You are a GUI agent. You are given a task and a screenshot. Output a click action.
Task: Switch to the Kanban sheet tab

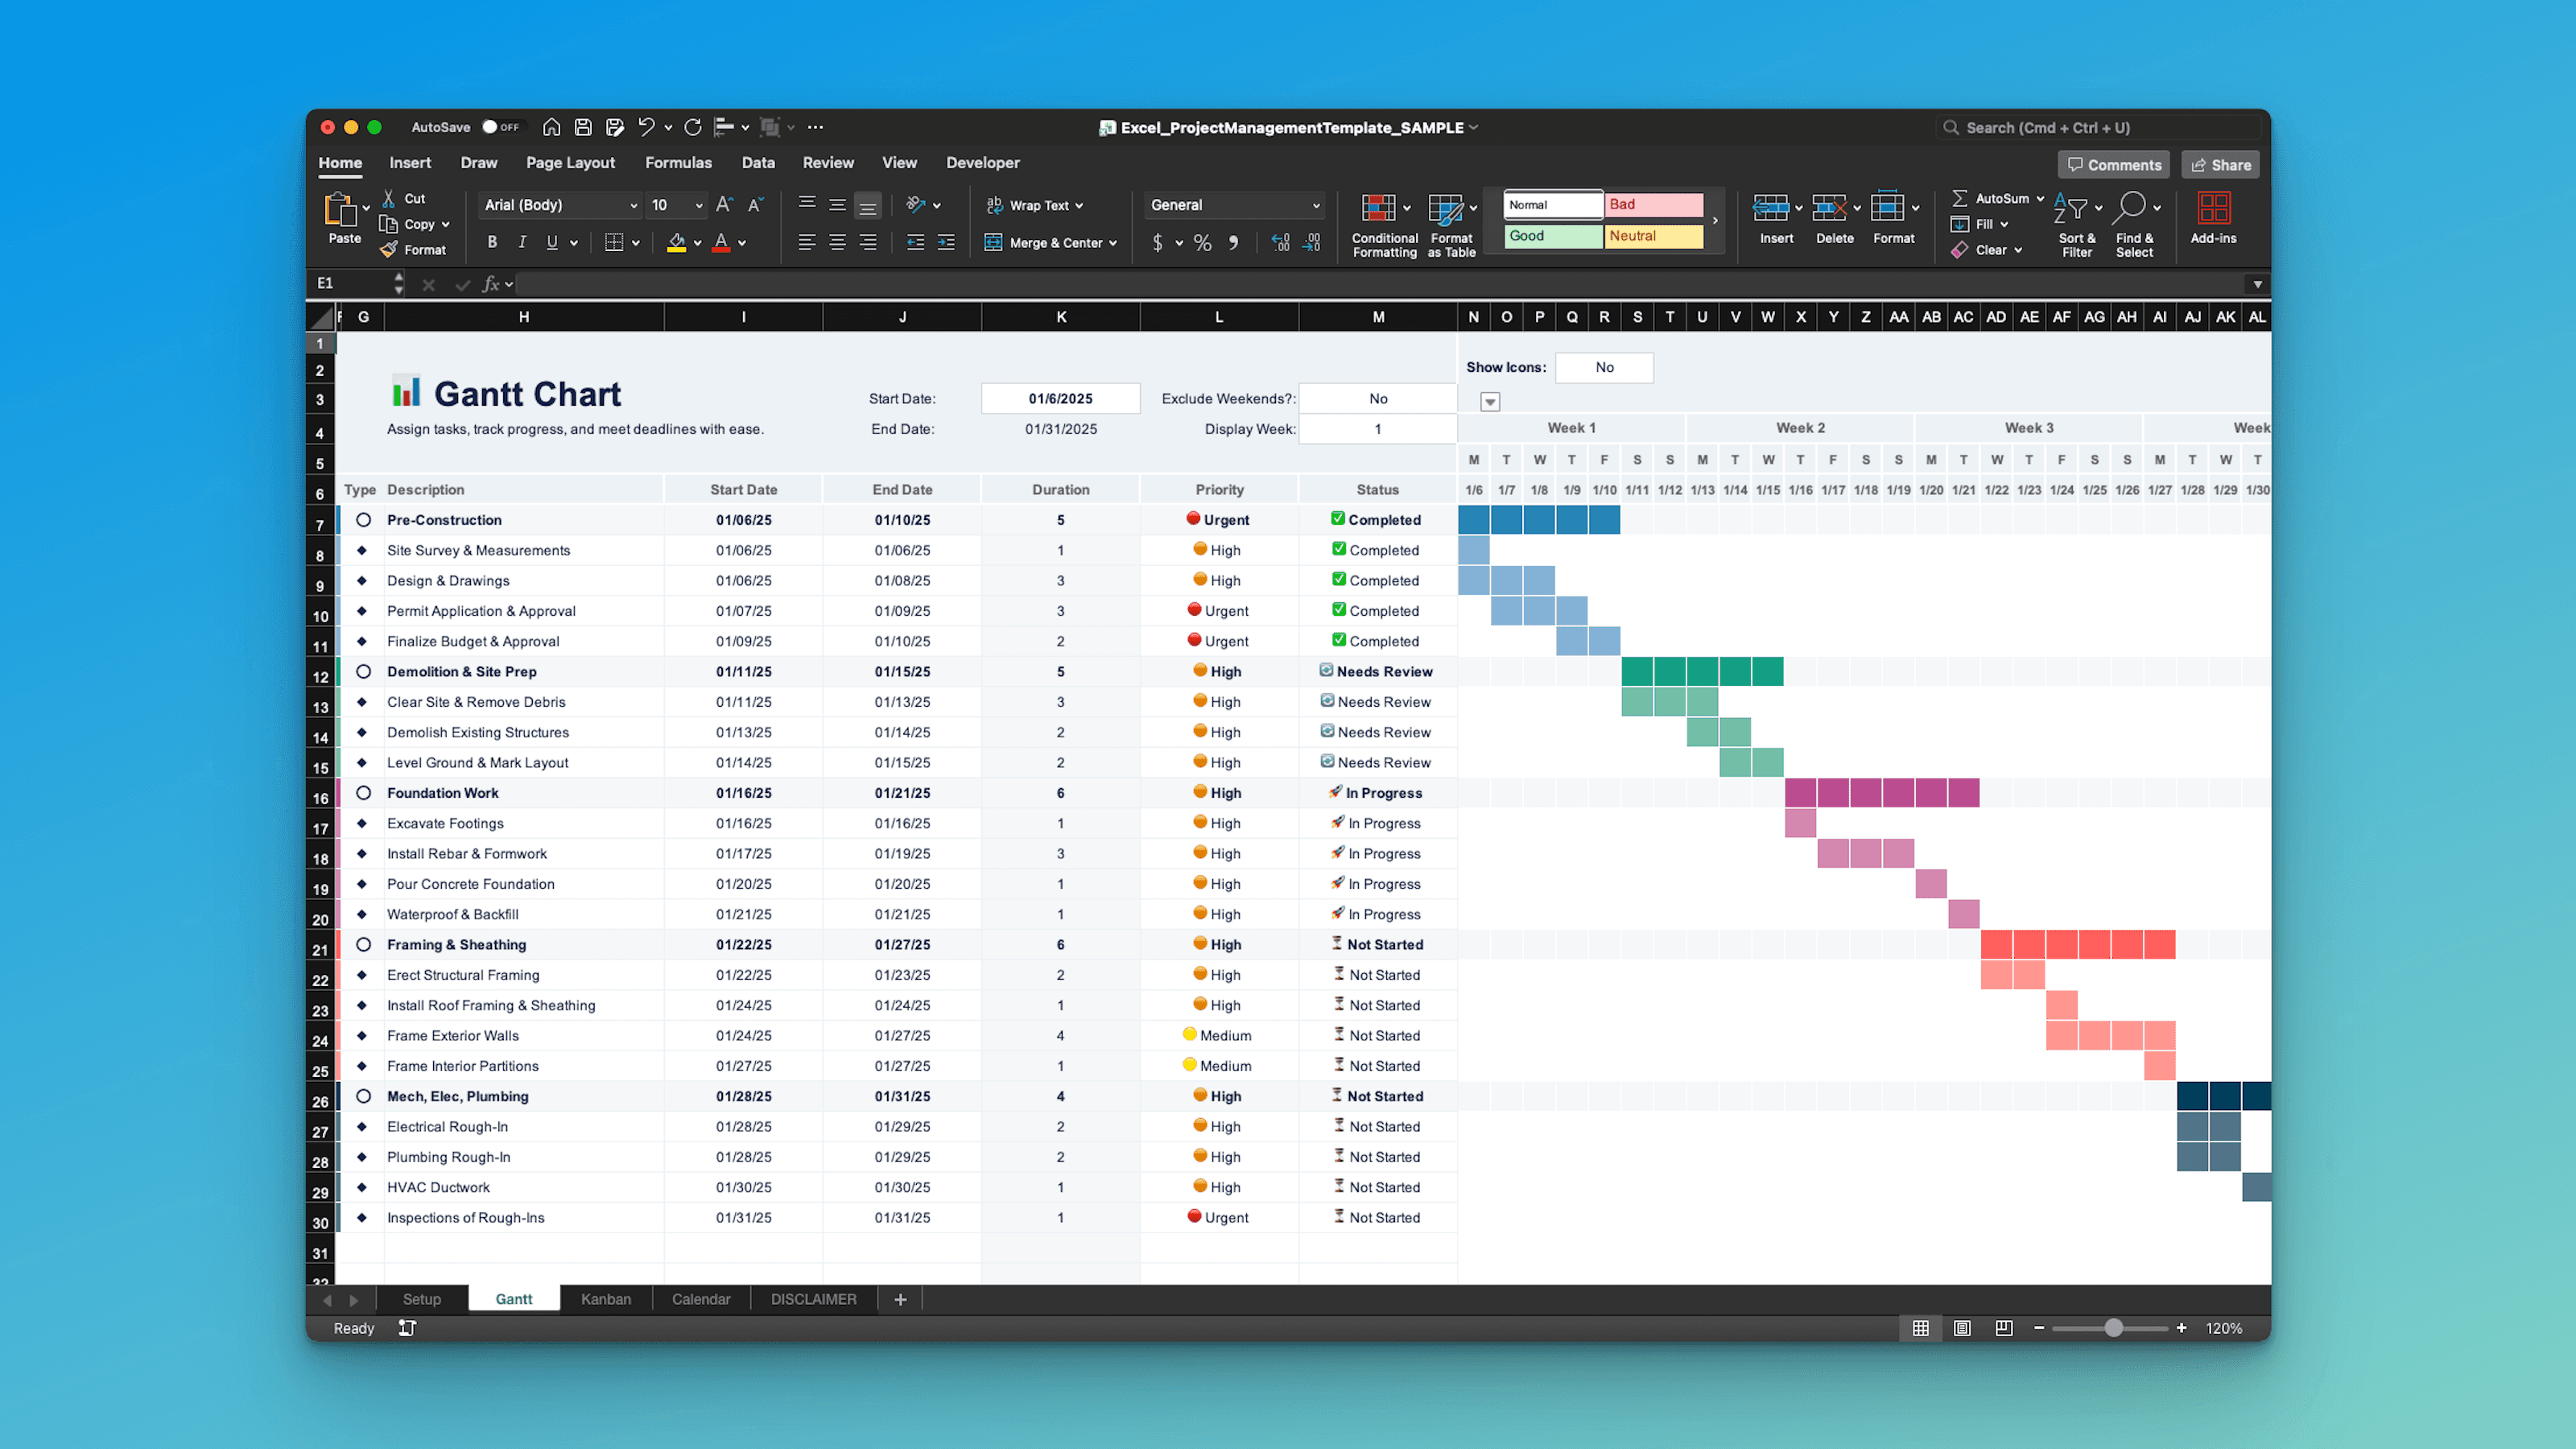(x=605, y=1299)
